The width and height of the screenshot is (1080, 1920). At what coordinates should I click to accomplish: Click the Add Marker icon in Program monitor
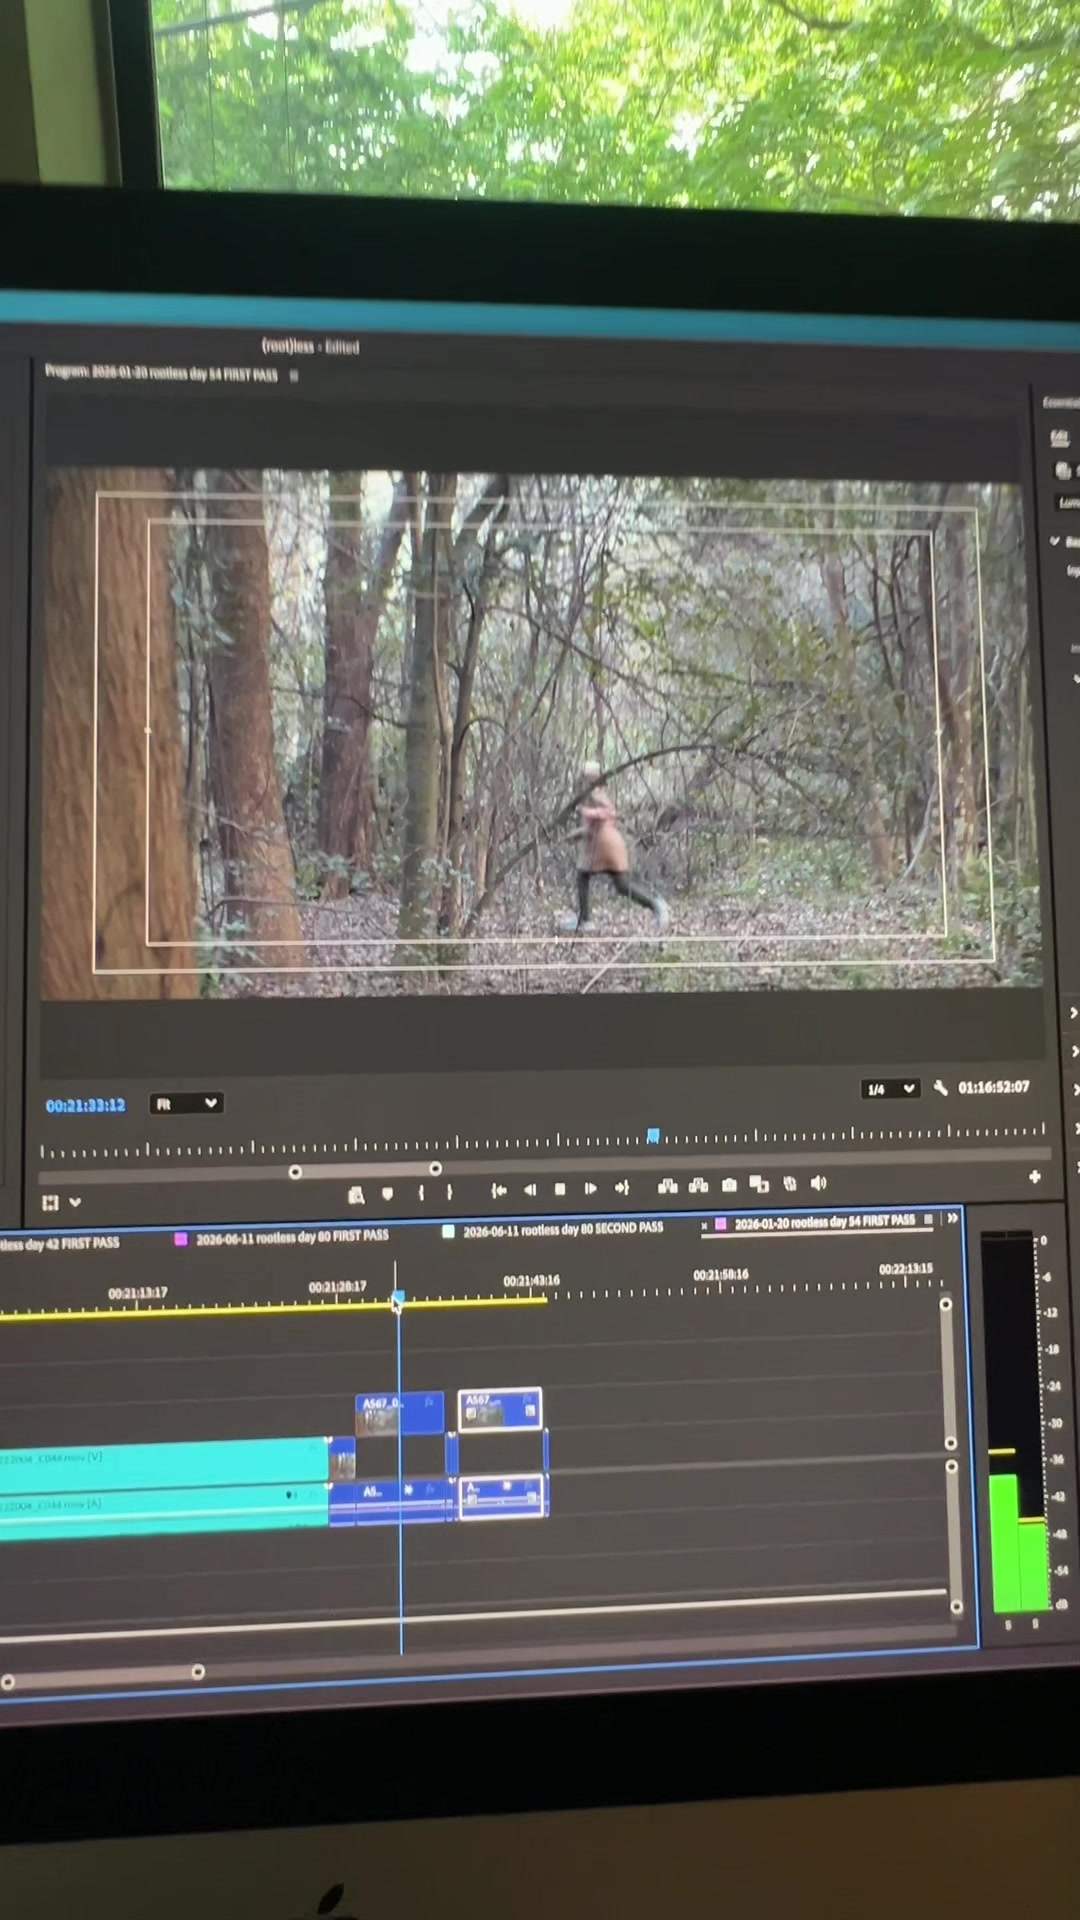[387, 1193]
